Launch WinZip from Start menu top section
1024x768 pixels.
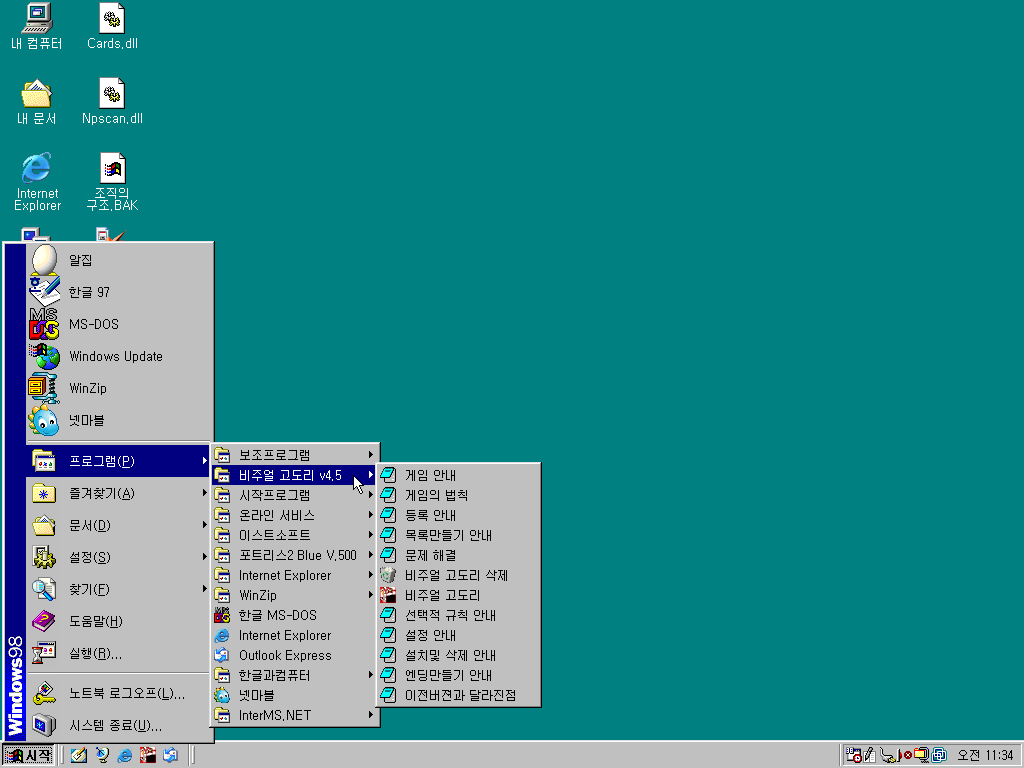point(120,388)
